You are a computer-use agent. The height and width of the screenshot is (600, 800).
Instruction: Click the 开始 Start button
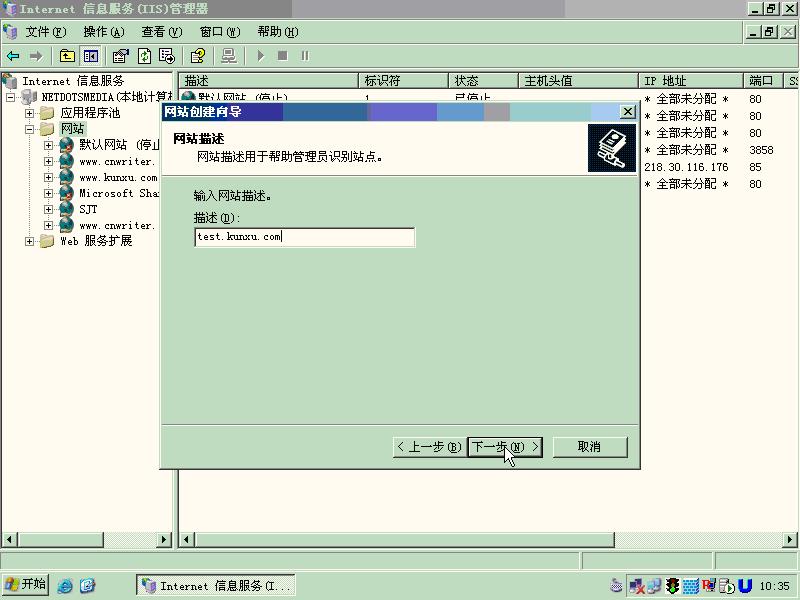(25, 585)
